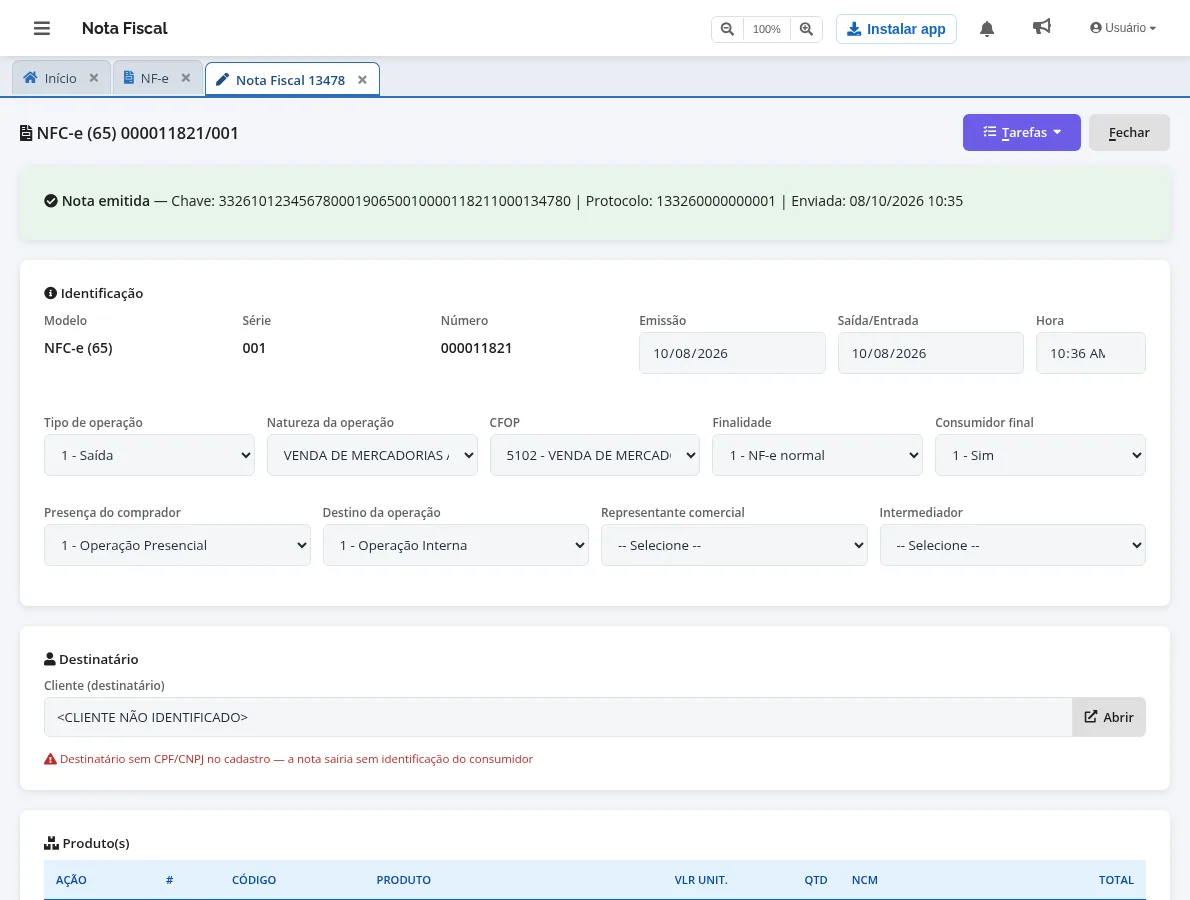Click the VLR UNIT. column header
Viewport: 1190px width, 900px height.
700,880
